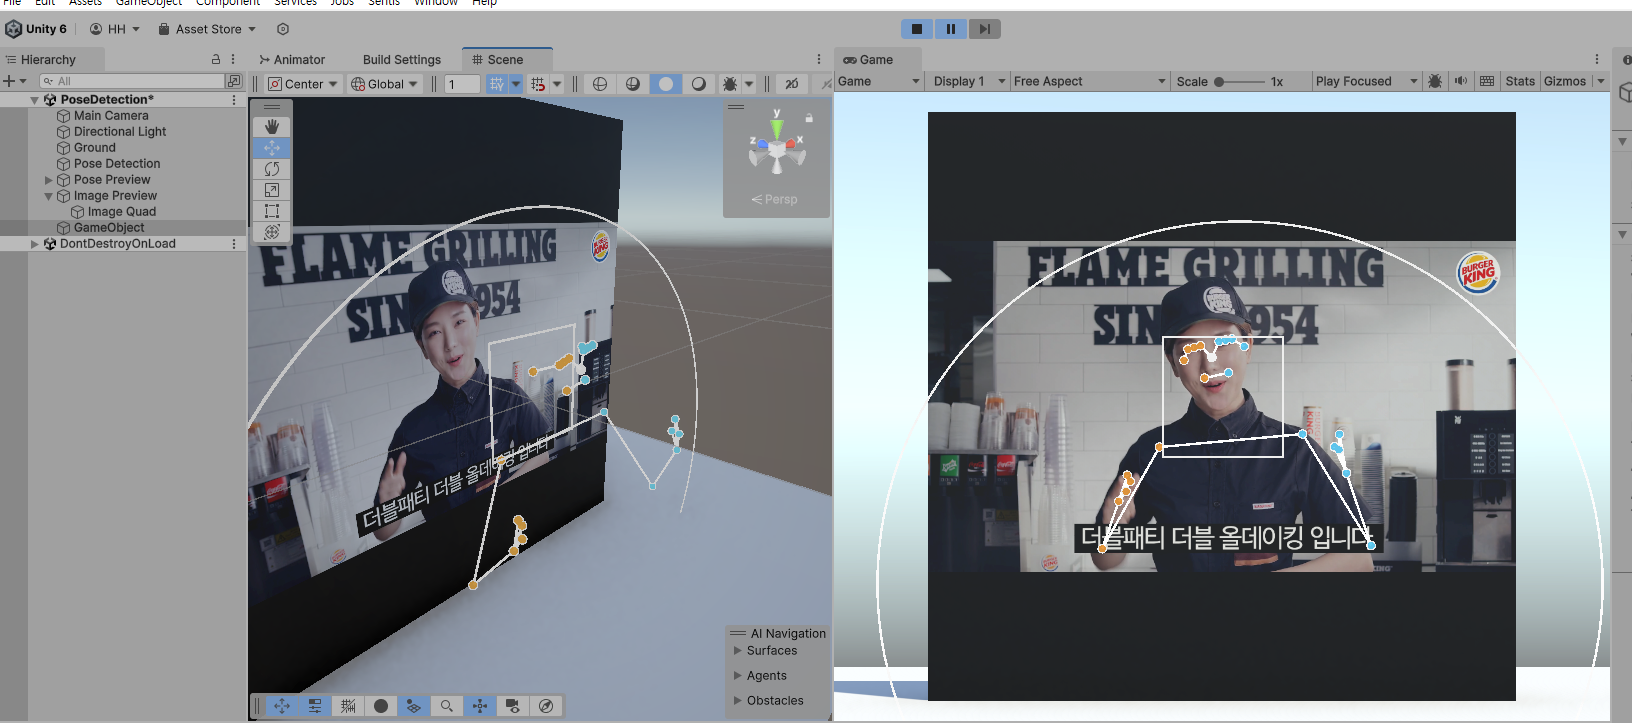Screen dimensions: 1632x723
Task: Click the Scene debug draw mode bug icon
Action: coord(730,84)
